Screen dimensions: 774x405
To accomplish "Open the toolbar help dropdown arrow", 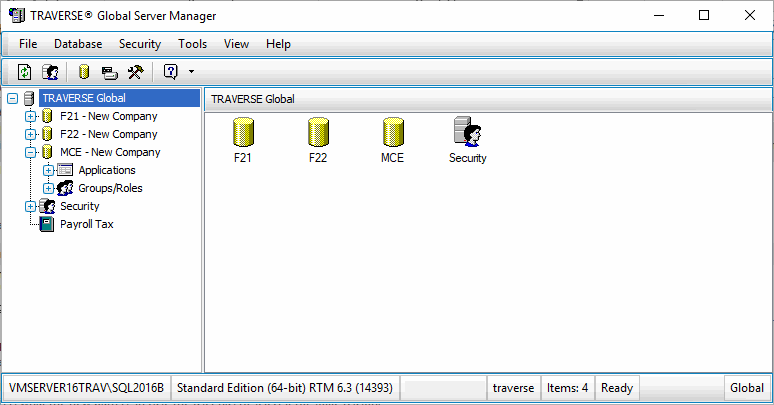I will pos(192,72).
